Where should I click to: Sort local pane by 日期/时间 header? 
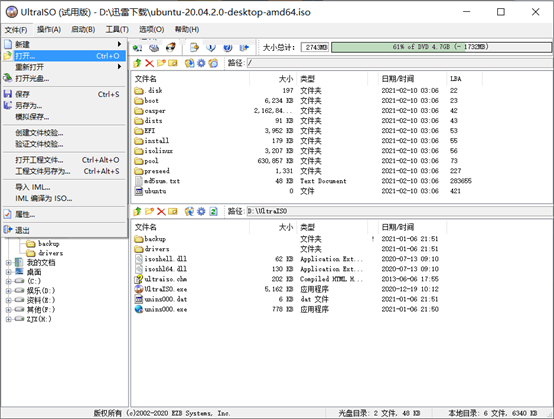click(x=412, y=227)
